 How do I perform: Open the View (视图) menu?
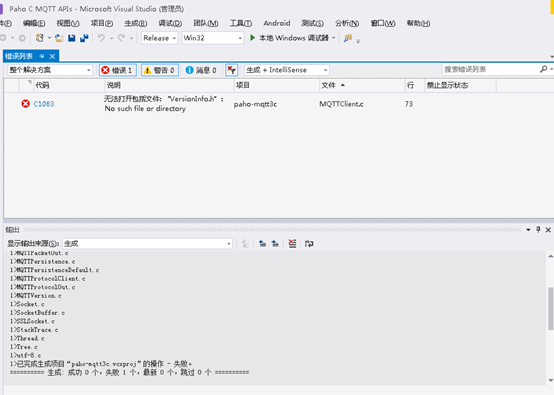(x=68, y=23)
